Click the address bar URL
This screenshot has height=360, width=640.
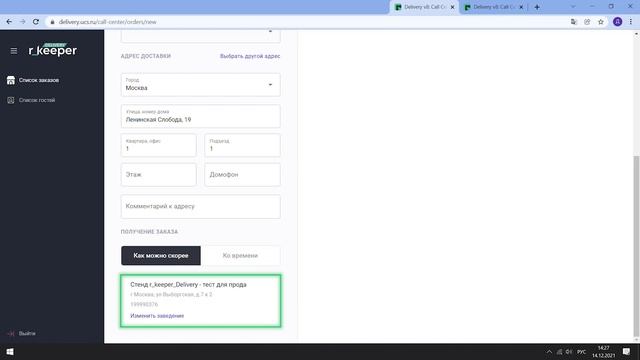tap(107, 22)
